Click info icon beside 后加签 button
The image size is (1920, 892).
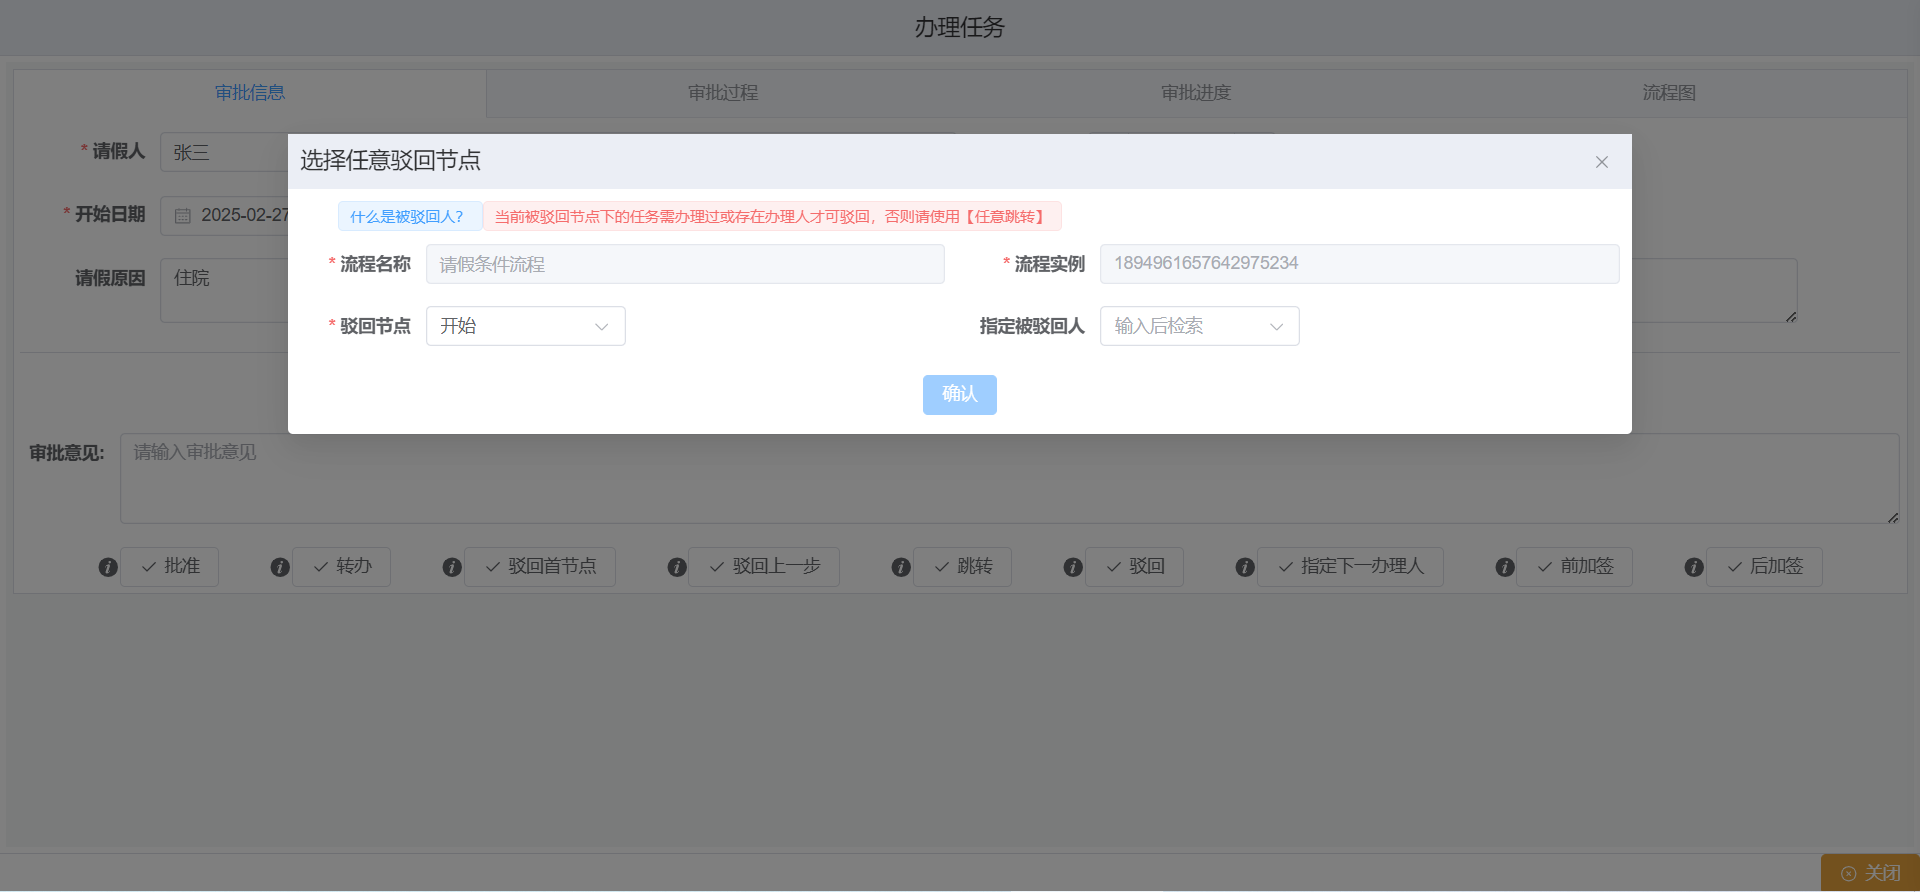click(1694, 567)
